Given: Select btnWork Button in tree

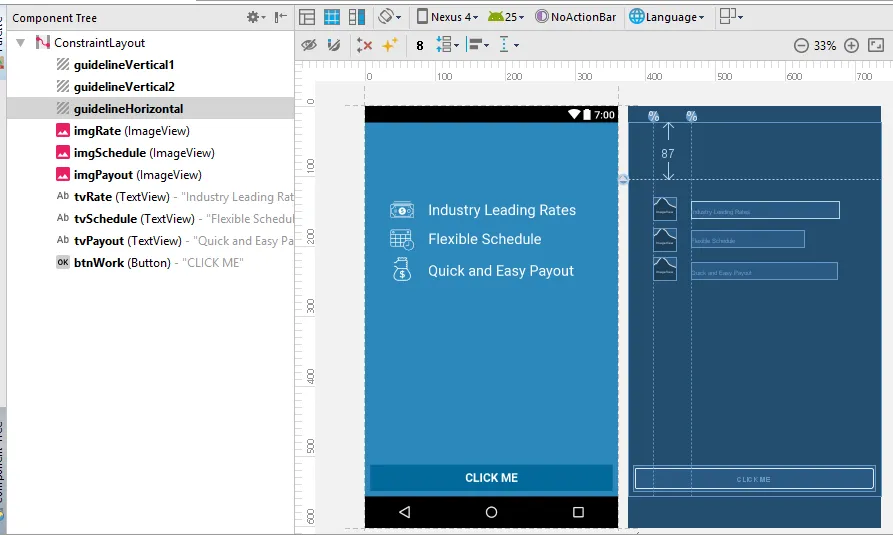Looking at the screenshot, I should [150, 263].
